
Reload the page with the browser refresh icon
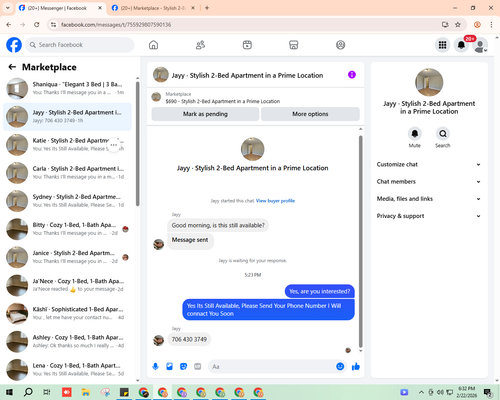click(37, 24)
